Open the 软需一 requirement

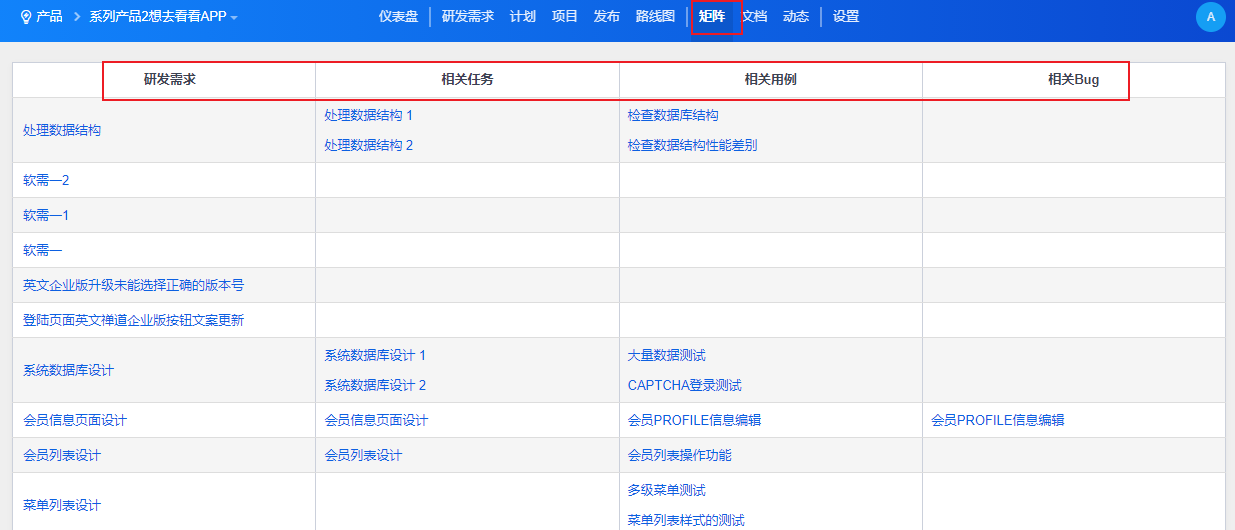pos(43,250)
